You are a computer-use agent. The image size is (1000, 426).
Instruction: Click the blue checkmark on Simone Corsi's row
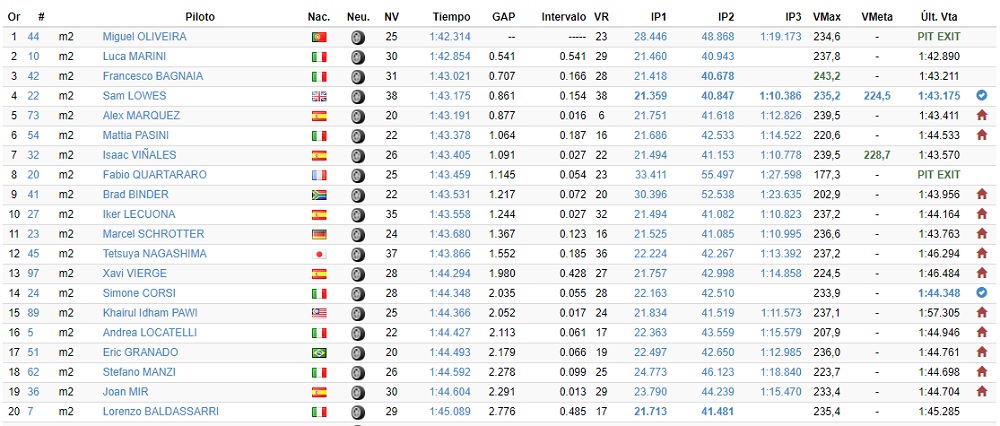point(981,293)
